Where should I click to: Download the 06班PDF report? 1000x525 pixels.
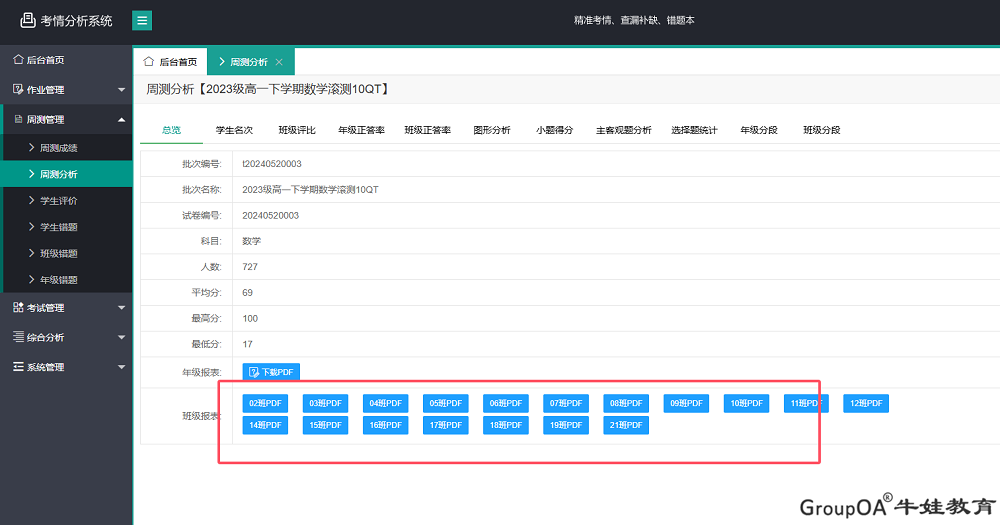[x=506, y=403]
